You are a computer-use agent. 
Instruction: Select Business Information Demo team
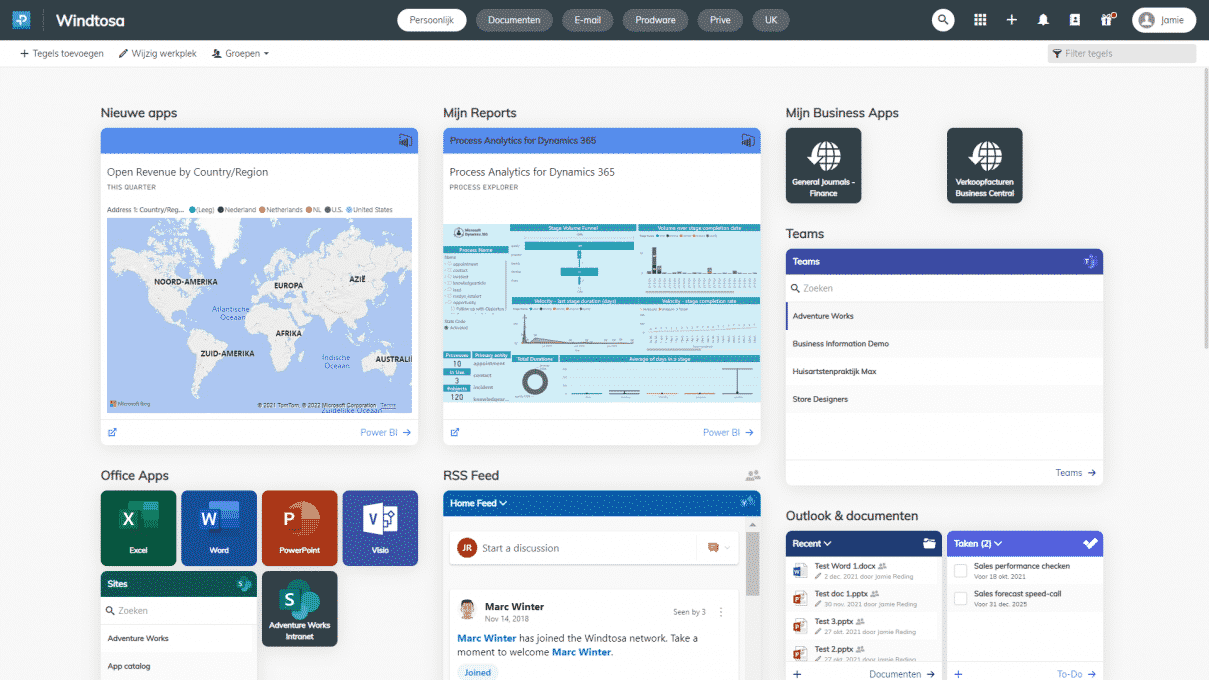[x=944, y=344]
